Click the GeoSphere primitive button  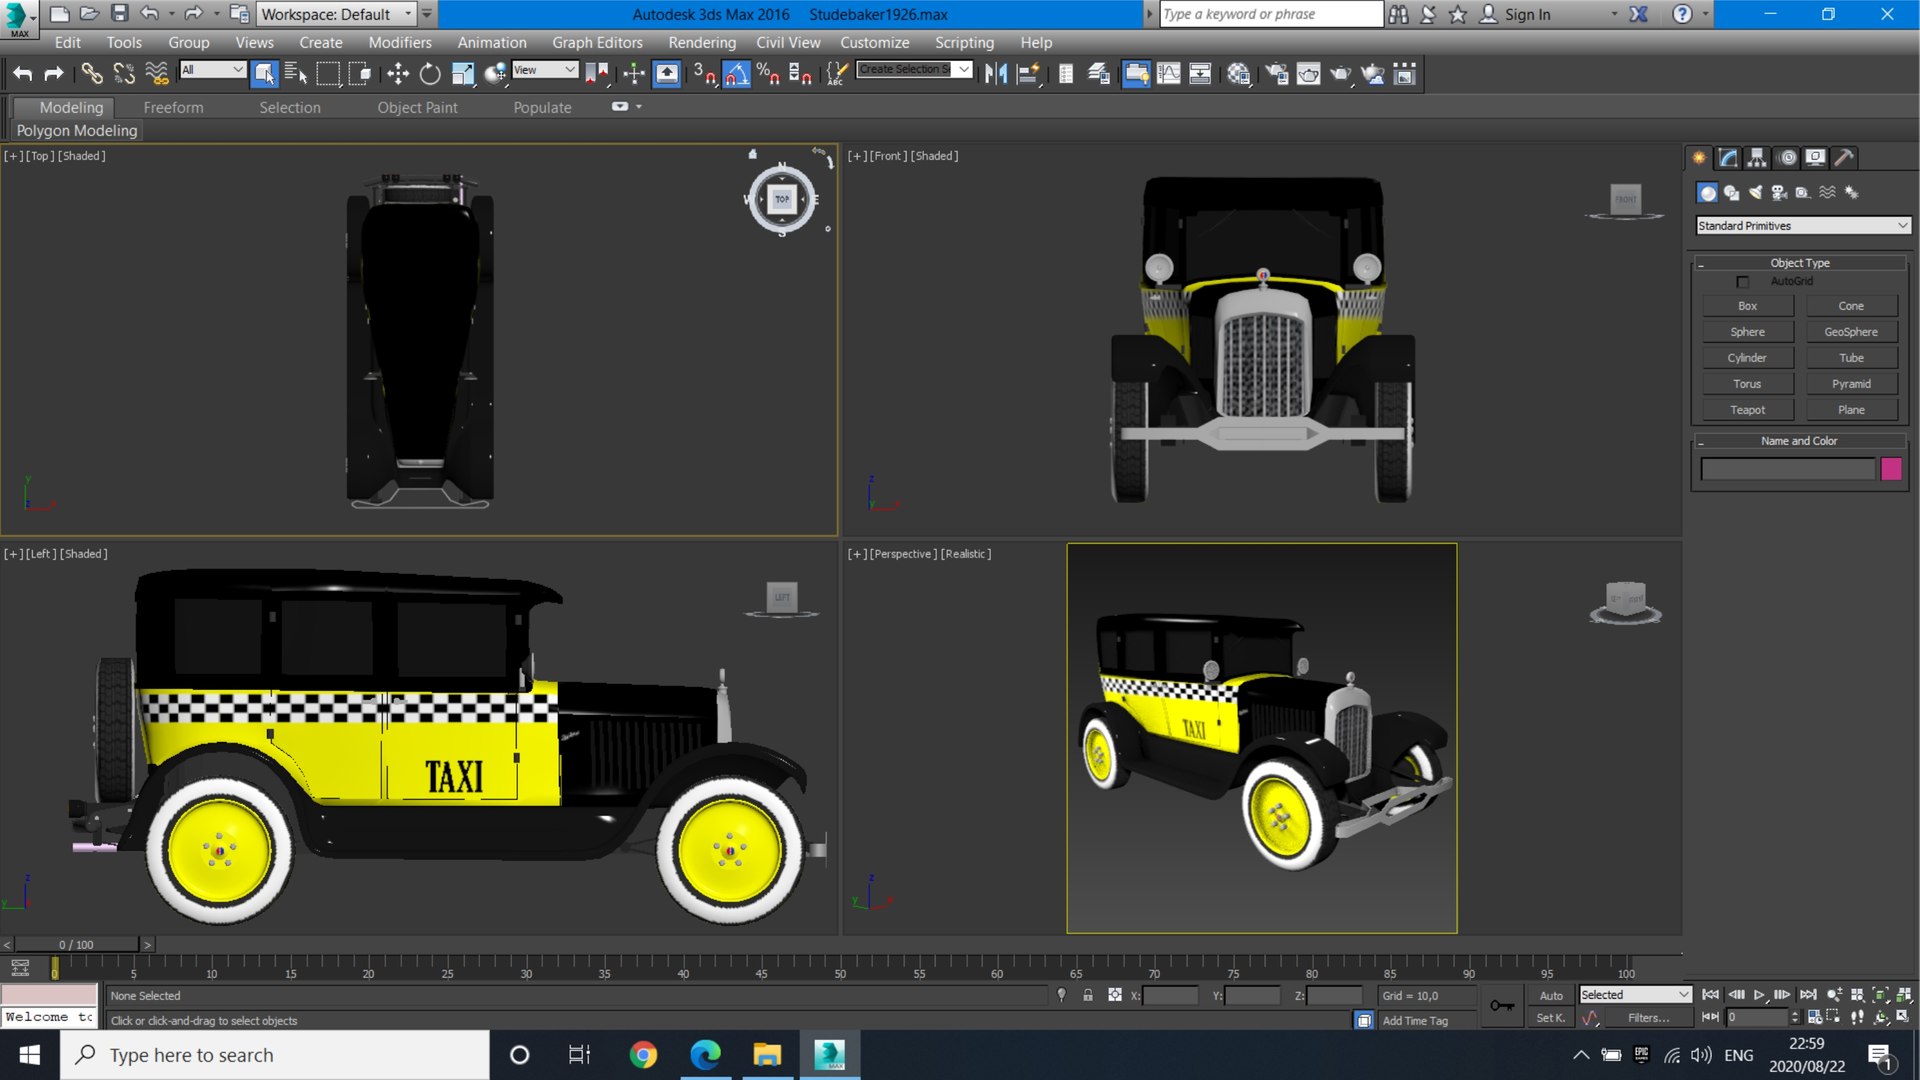coord(1851,332)
